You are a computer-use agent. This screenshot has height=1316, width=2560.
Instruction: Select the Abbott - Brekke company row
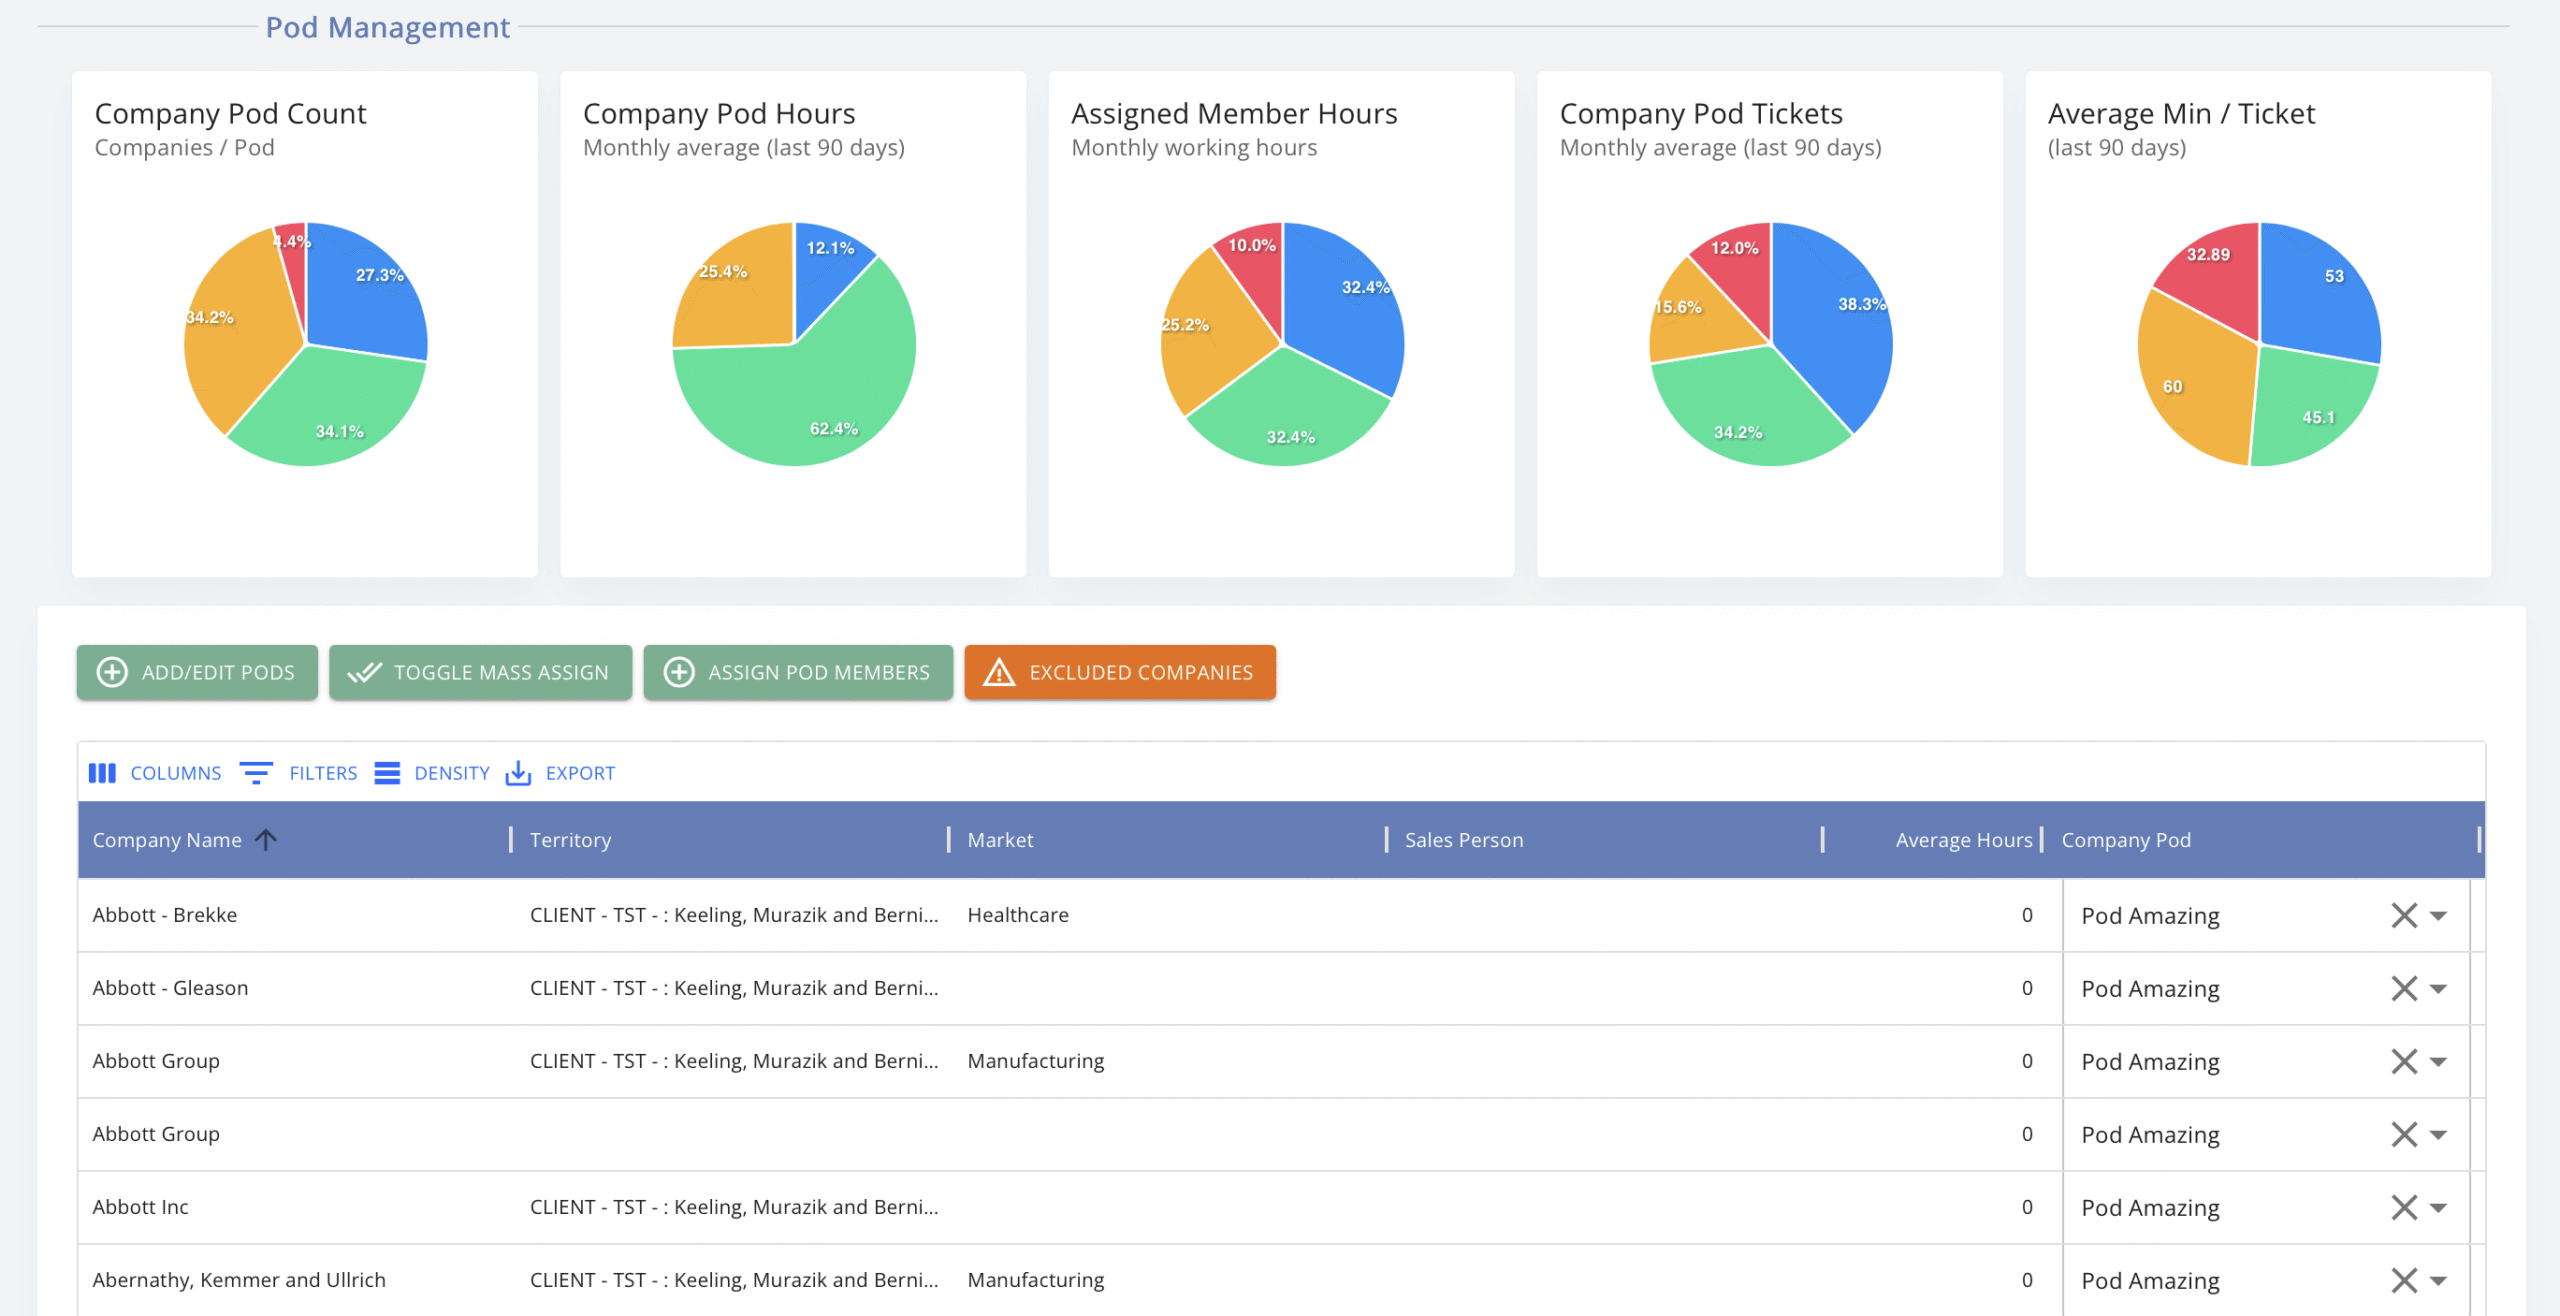click(x=165, y=915)
